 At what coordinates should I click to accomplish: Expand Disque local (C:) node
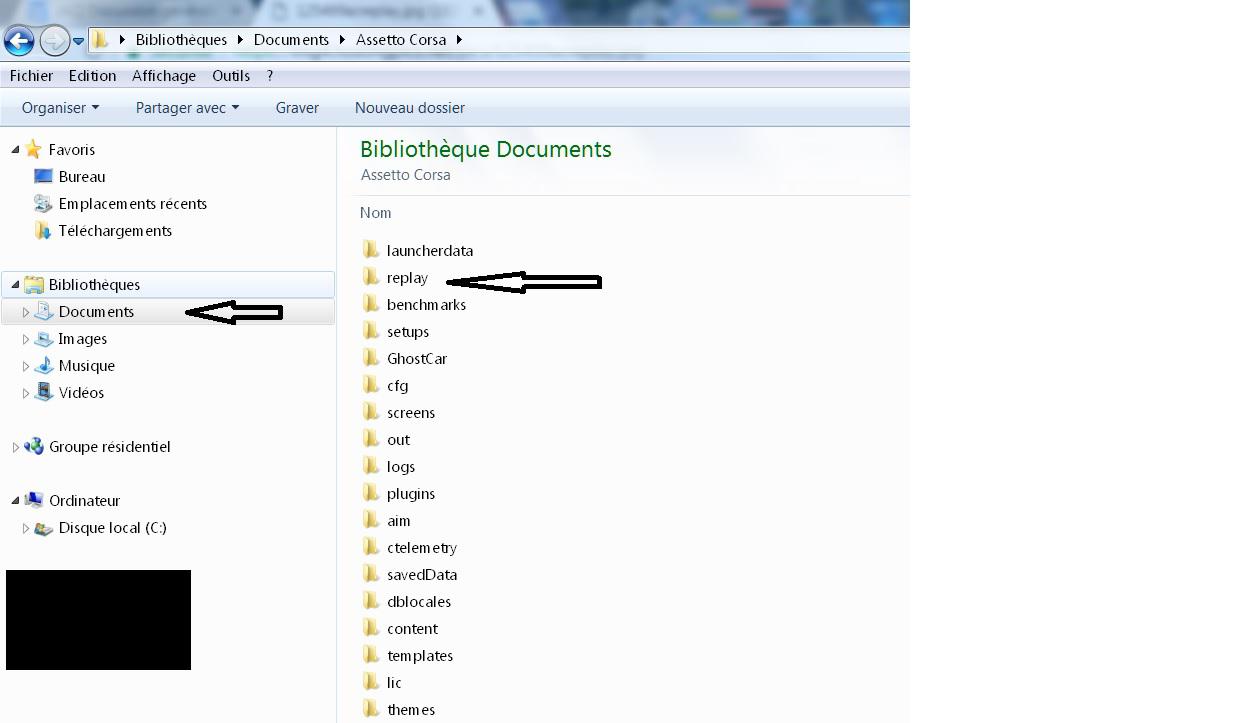26,528
